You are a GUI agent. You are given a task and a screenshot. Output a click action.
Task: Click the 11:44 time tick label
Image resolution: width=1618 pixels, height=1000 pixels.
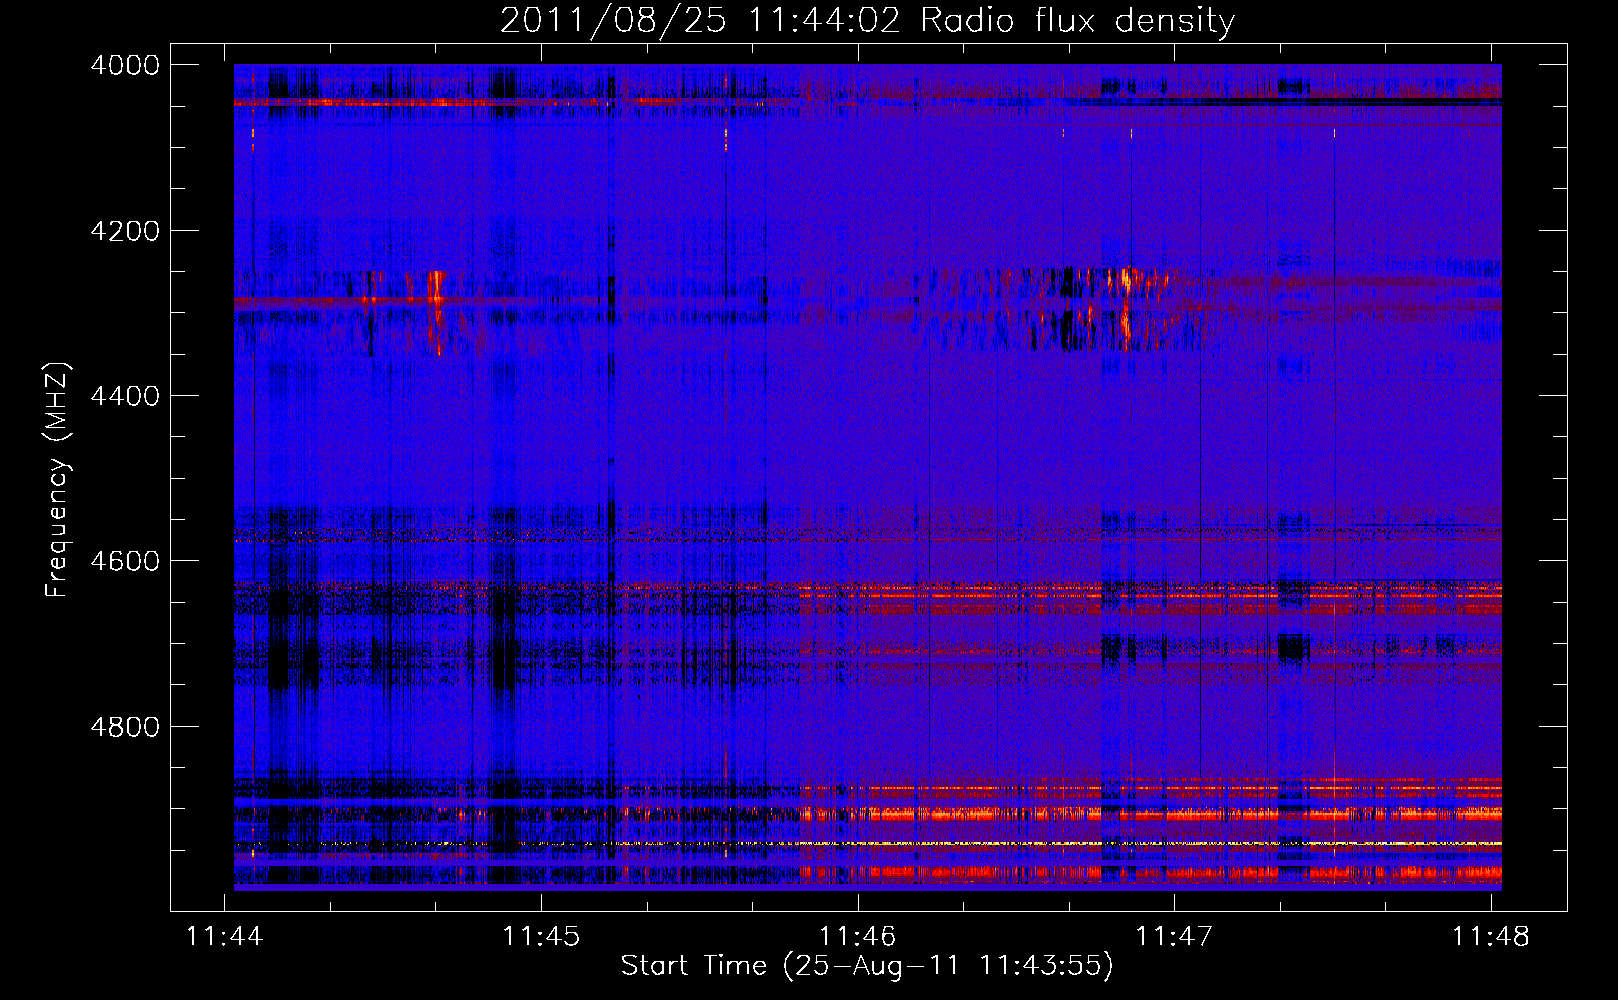tap(225, 936)
